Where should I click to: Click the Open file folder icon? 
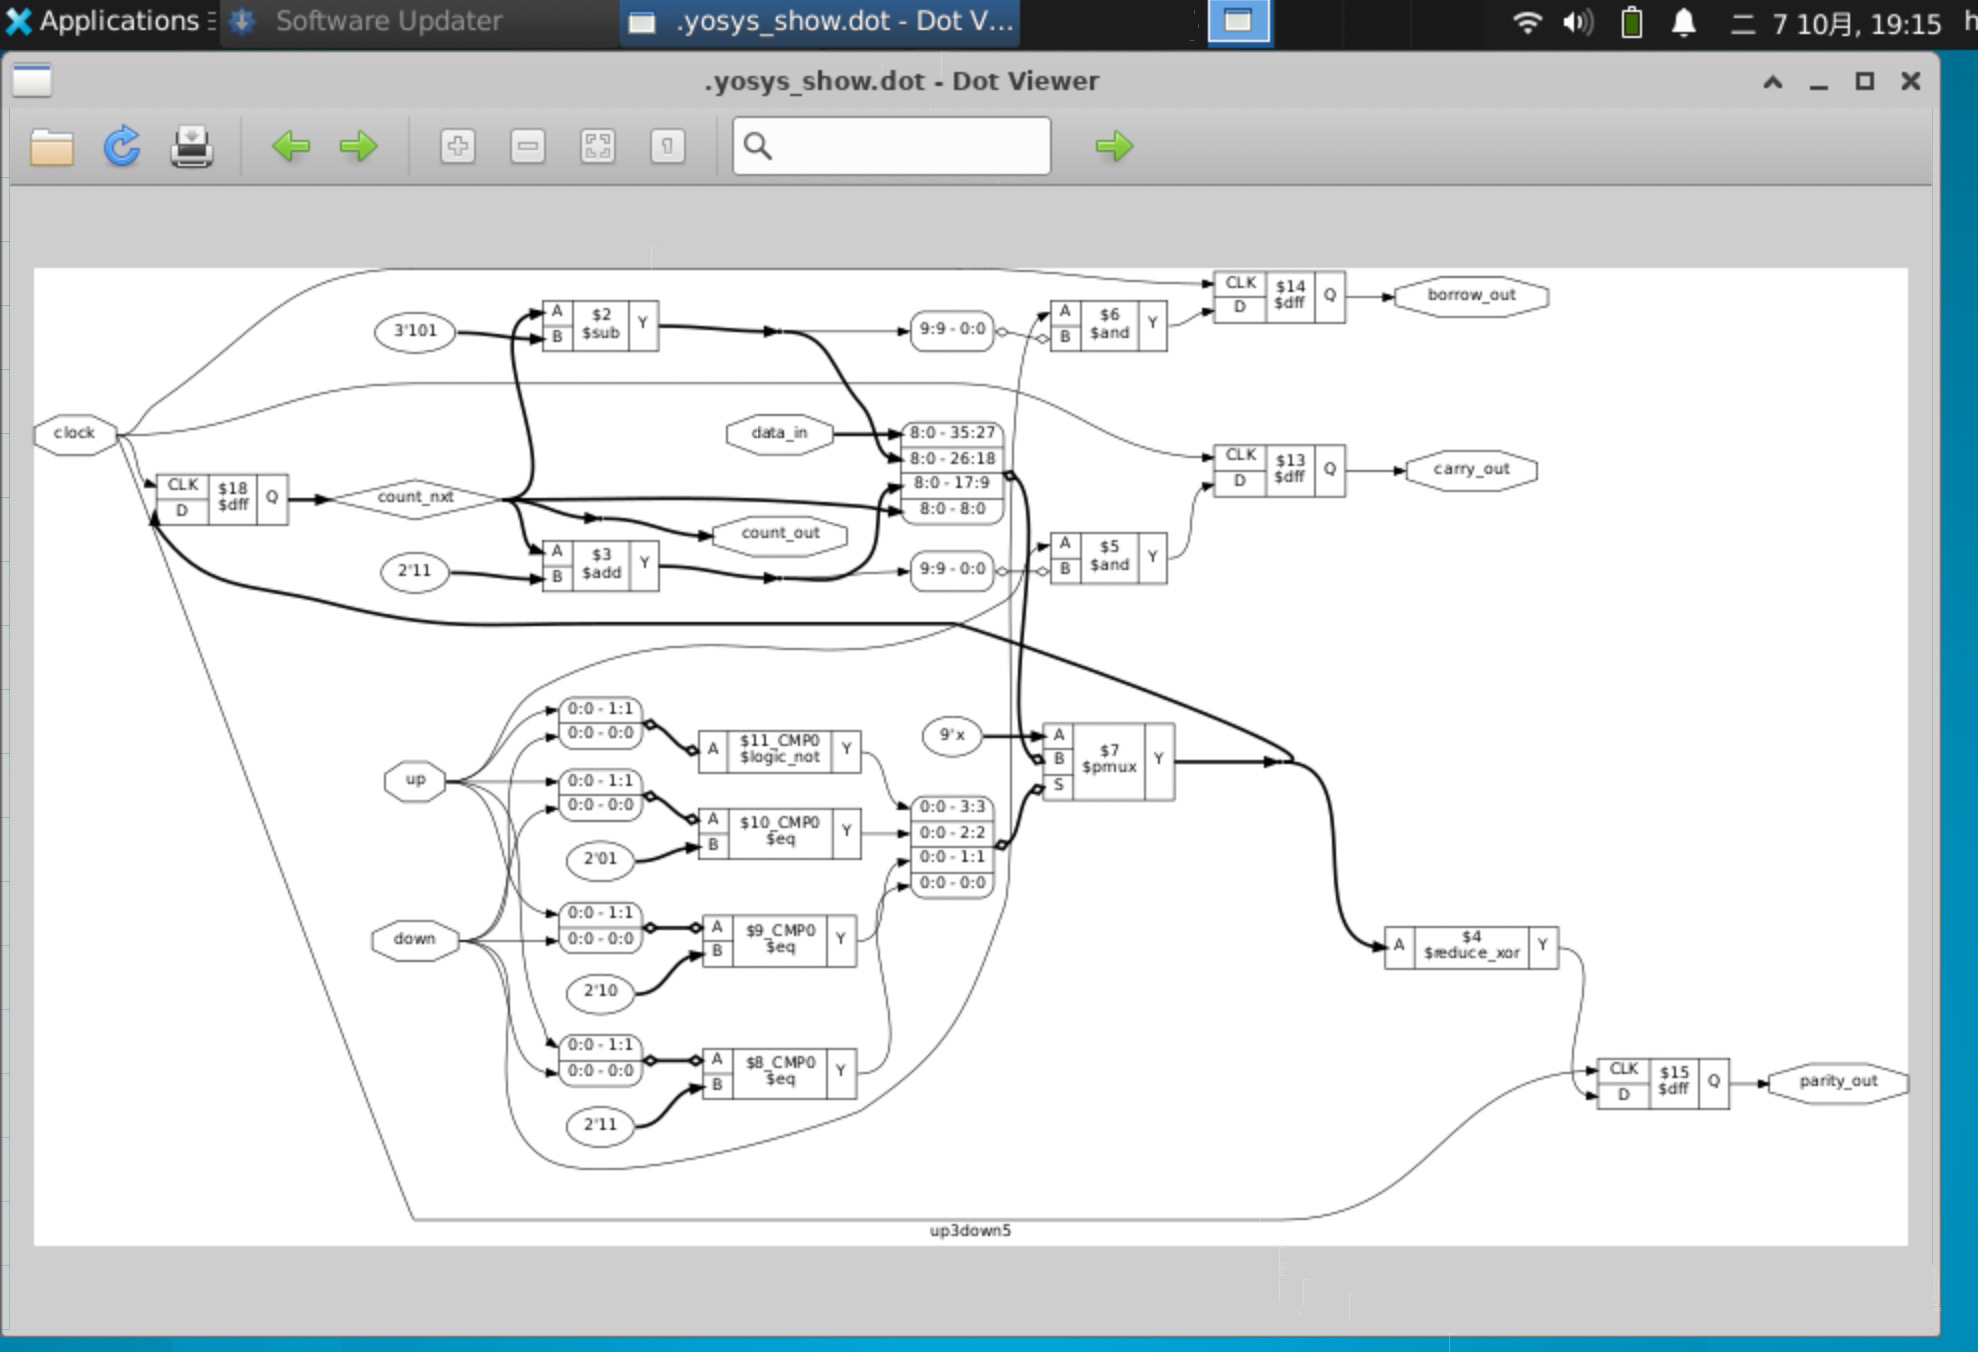(x=51, y=147)
